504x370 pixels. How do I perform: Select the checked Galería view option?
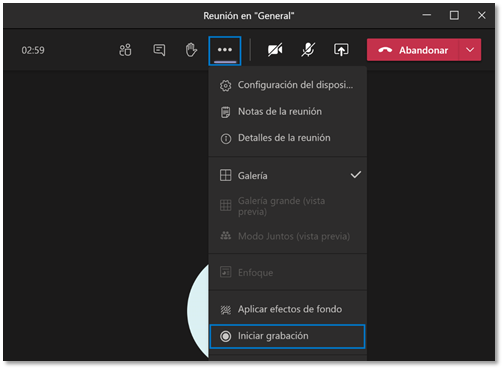(288, 175)
